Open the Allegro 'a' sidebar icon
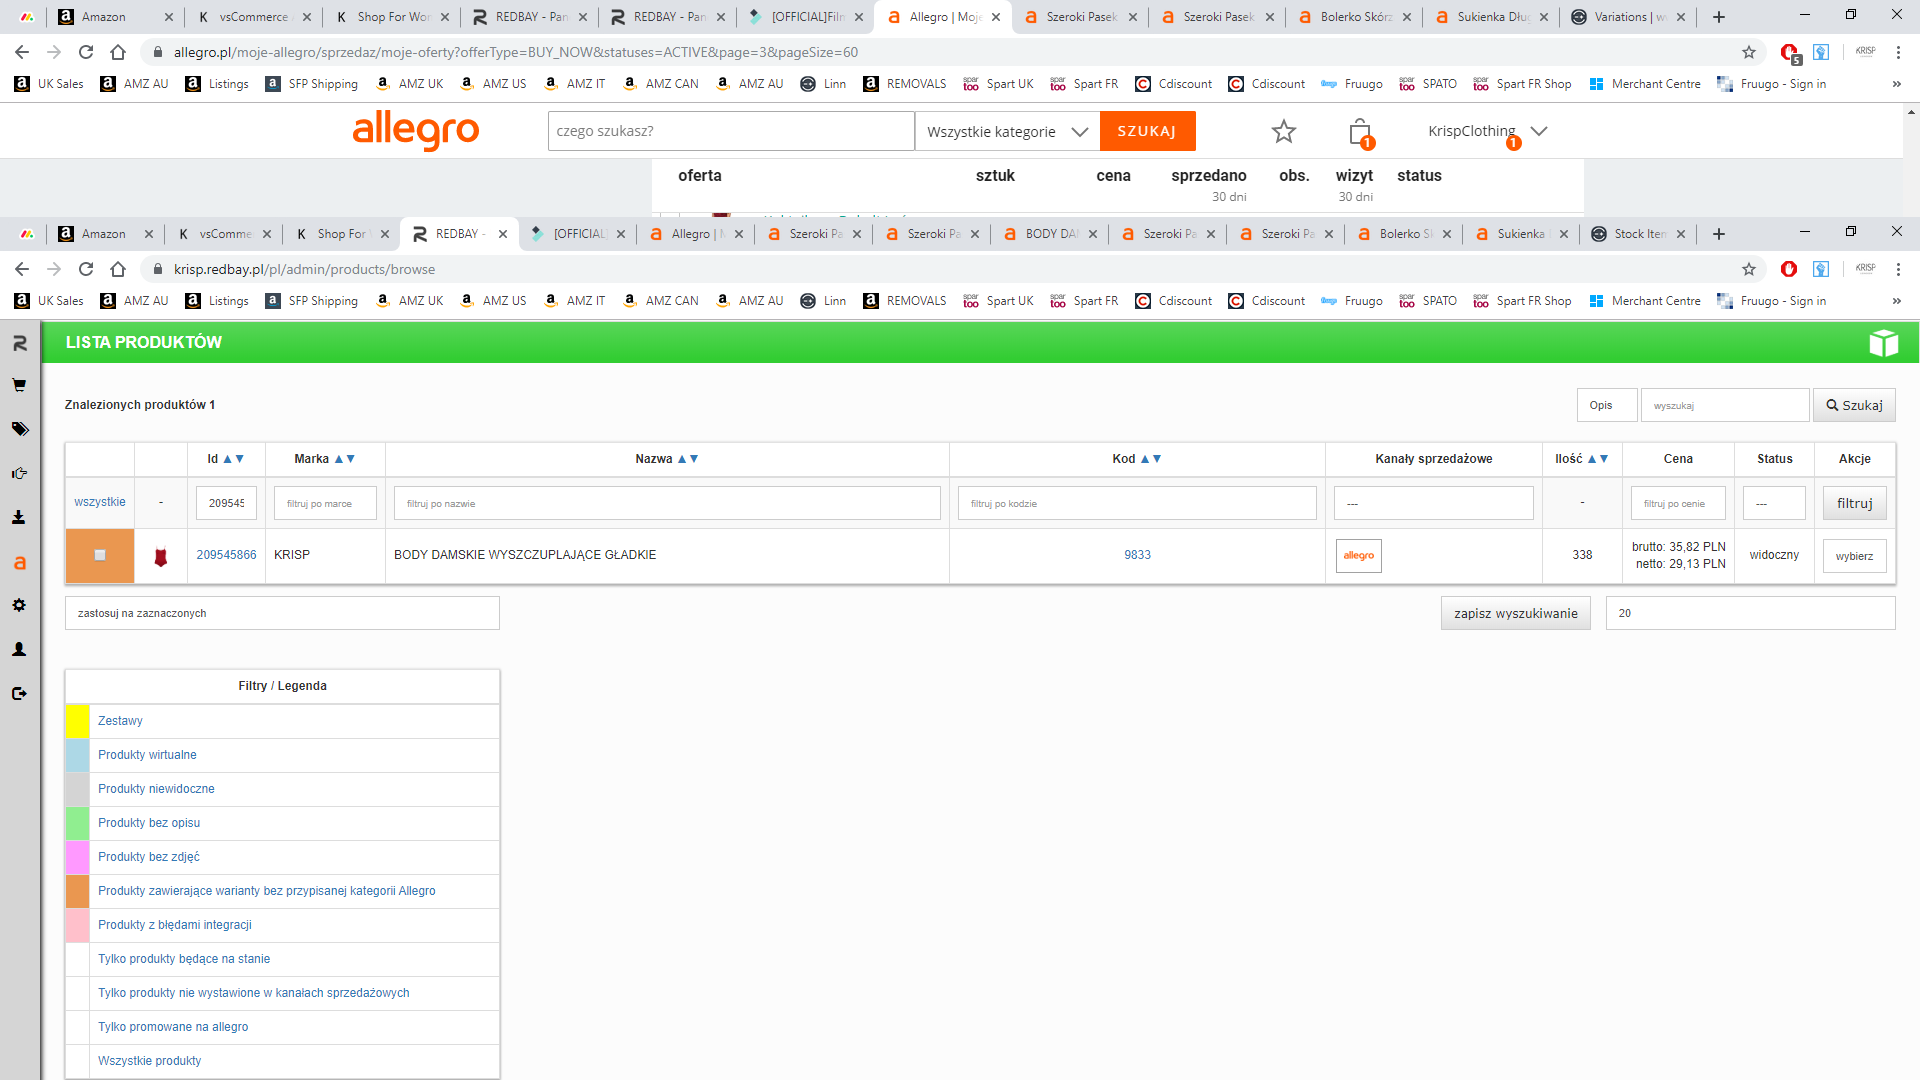1920x1080 pixels. coord(19,563)
